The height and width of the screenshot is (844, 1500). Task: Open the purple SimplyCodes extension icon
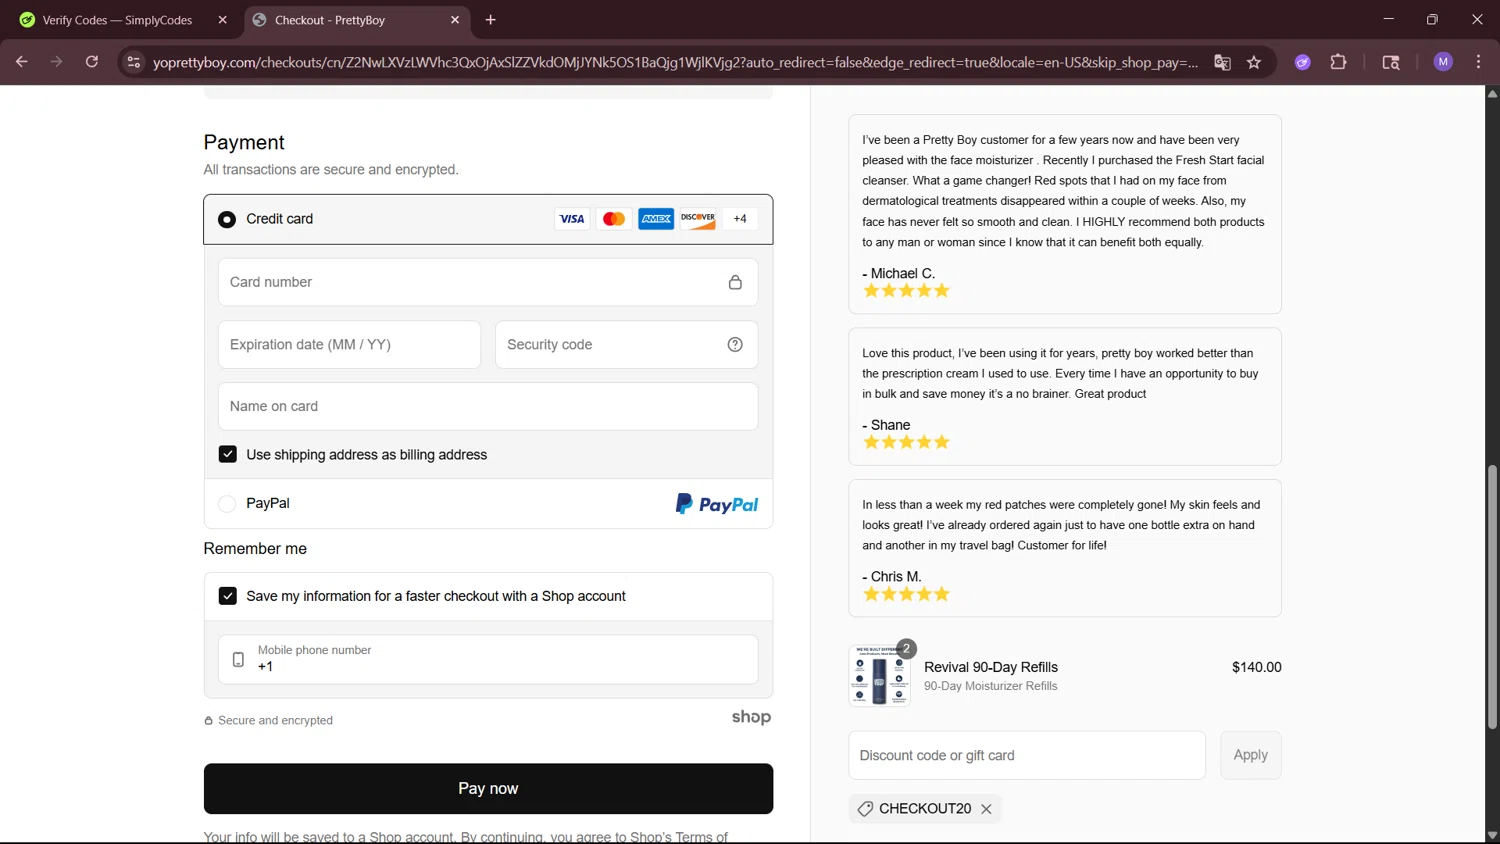pyautogui.click(x=1302, y=62)
